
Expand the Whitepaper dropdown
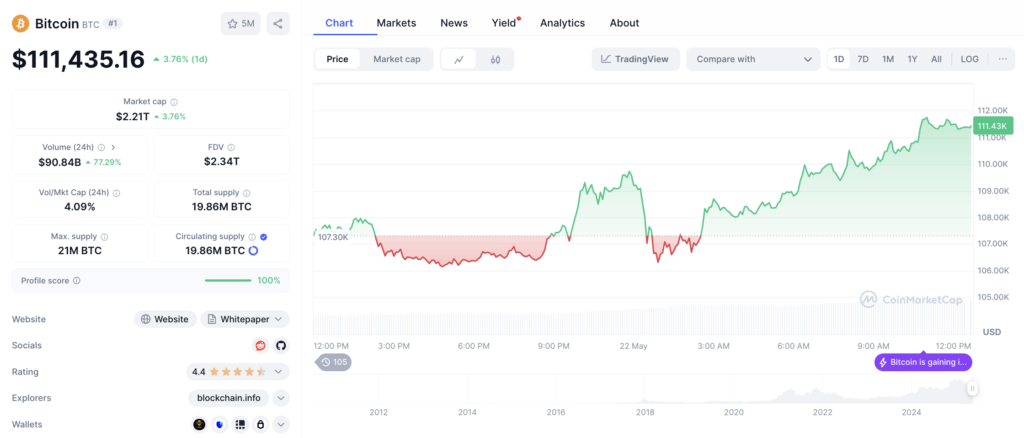click(245, 319)
